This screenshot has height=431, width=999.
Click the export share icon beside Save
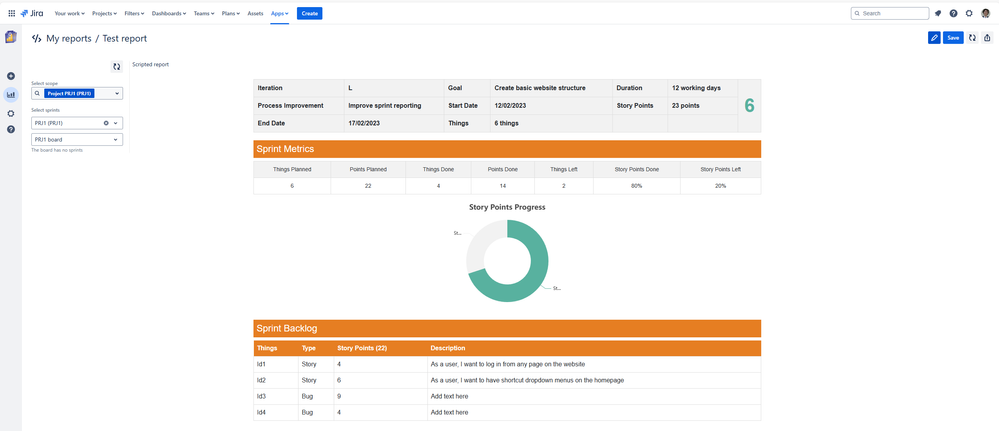tap(987, 38)
